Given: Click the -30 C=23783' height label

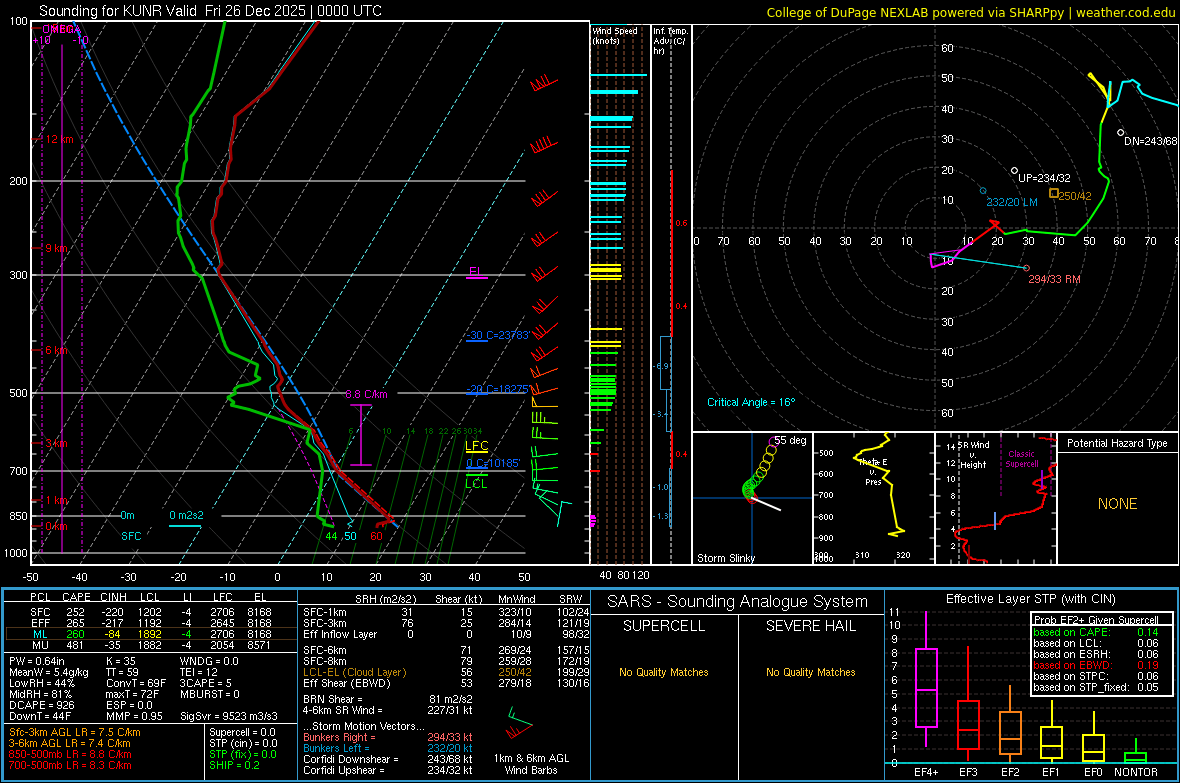Looking at the screenshot, I should (x=498, y=335).
